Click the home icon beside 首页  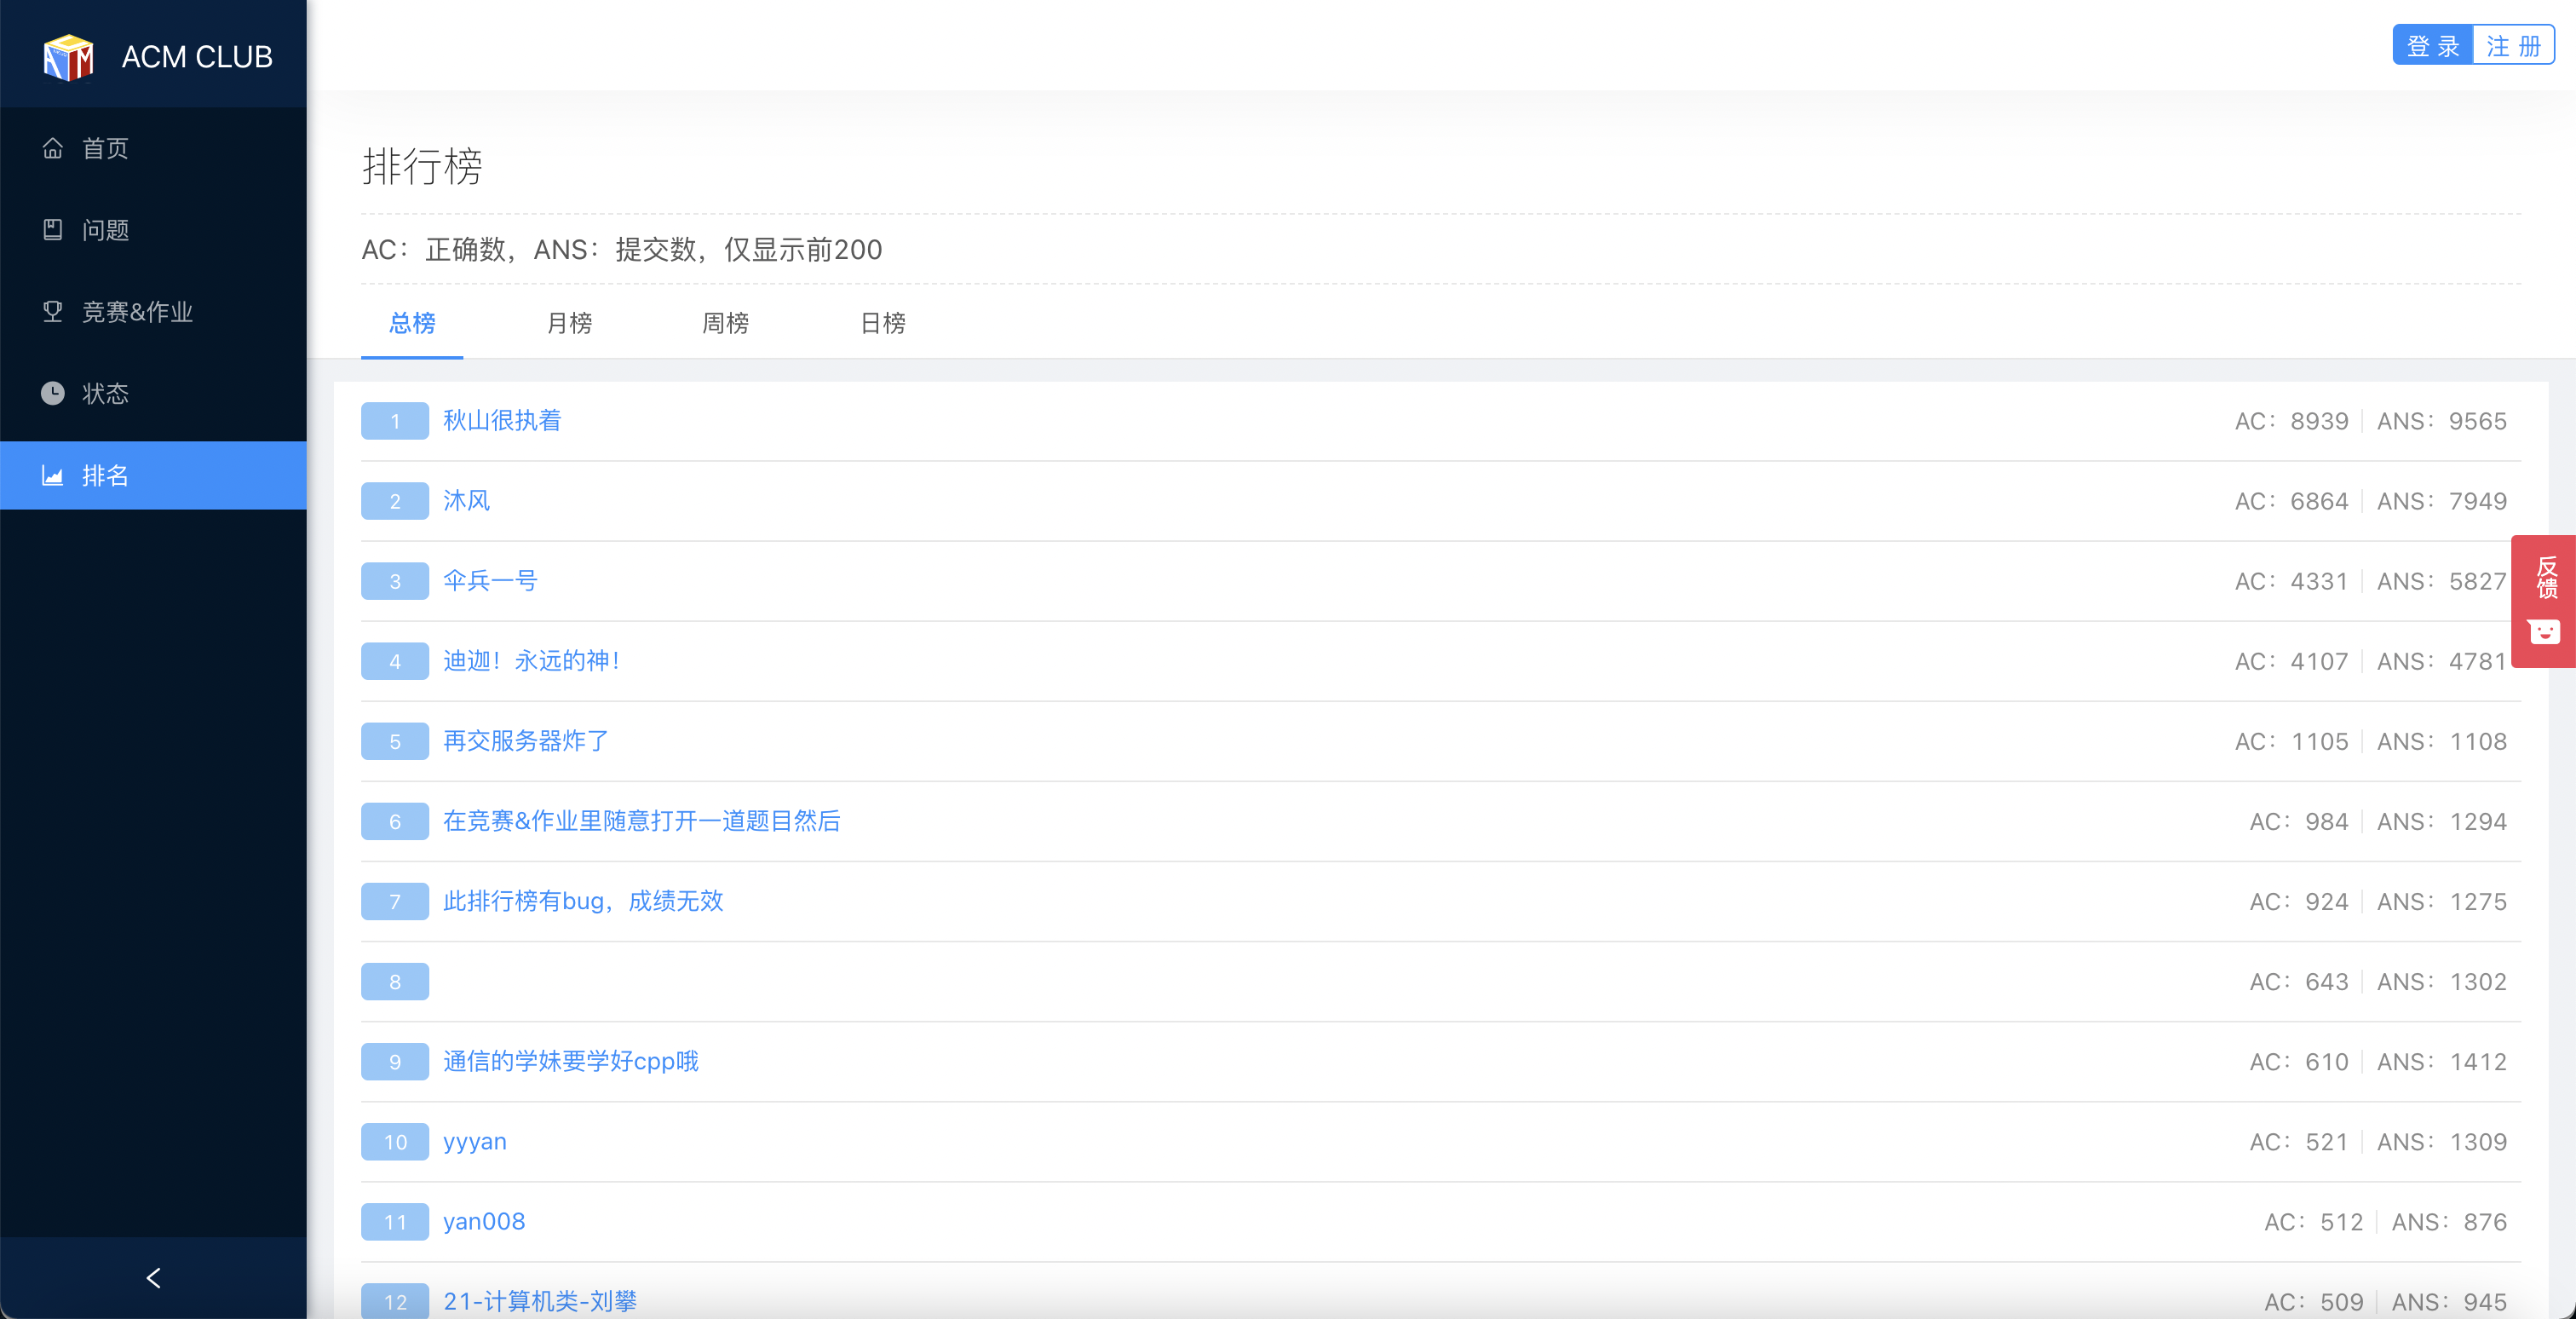(x=53, y=148)
